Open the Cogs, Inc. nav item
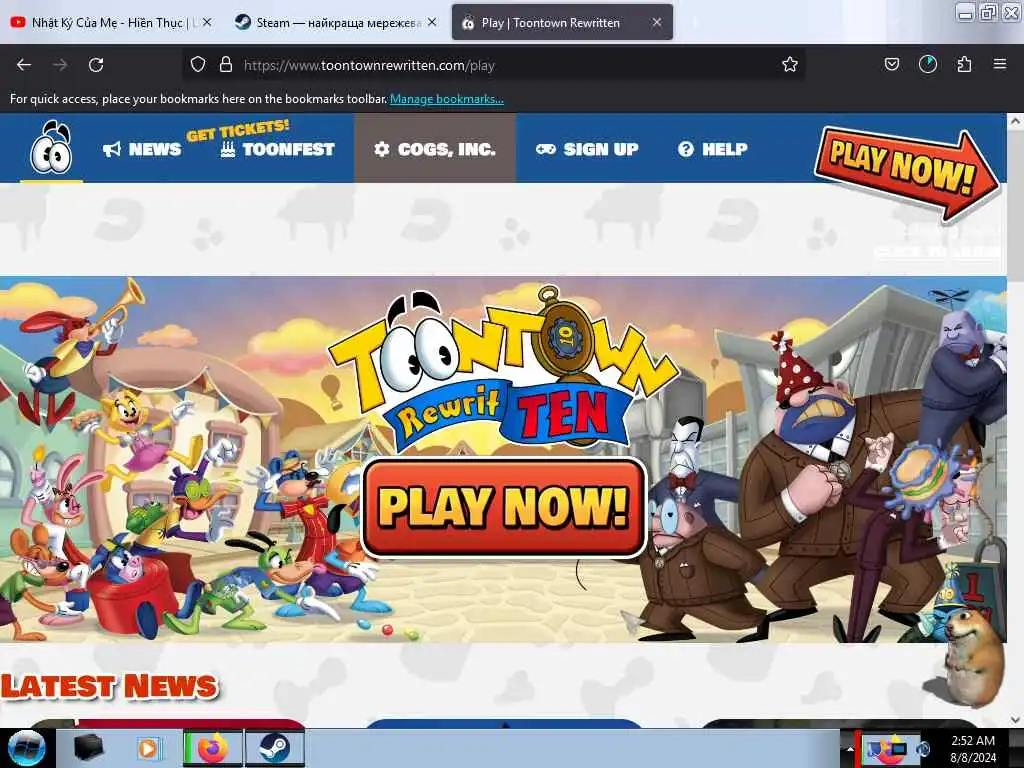Image resolution: width=1024 pixels, height=768 pixels. tap(435, 150)
